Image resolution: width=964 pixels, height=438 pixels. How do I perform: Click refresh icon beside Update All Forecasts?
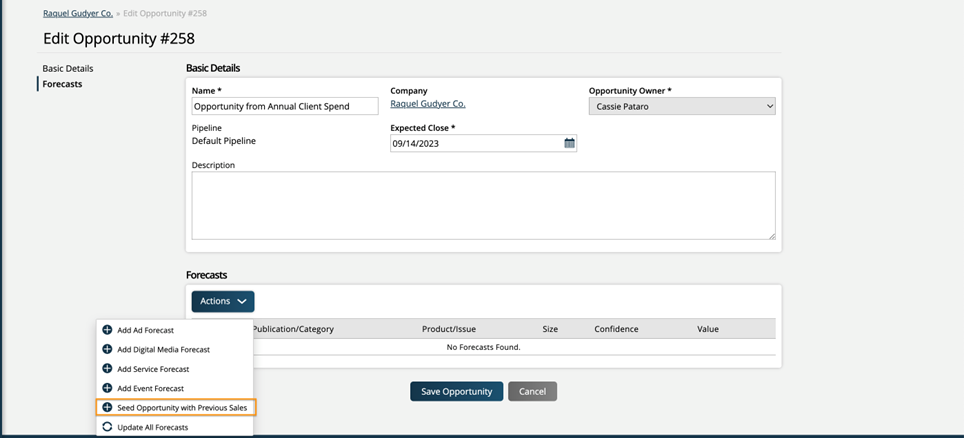pyautogui.click(x=107, y=427)
